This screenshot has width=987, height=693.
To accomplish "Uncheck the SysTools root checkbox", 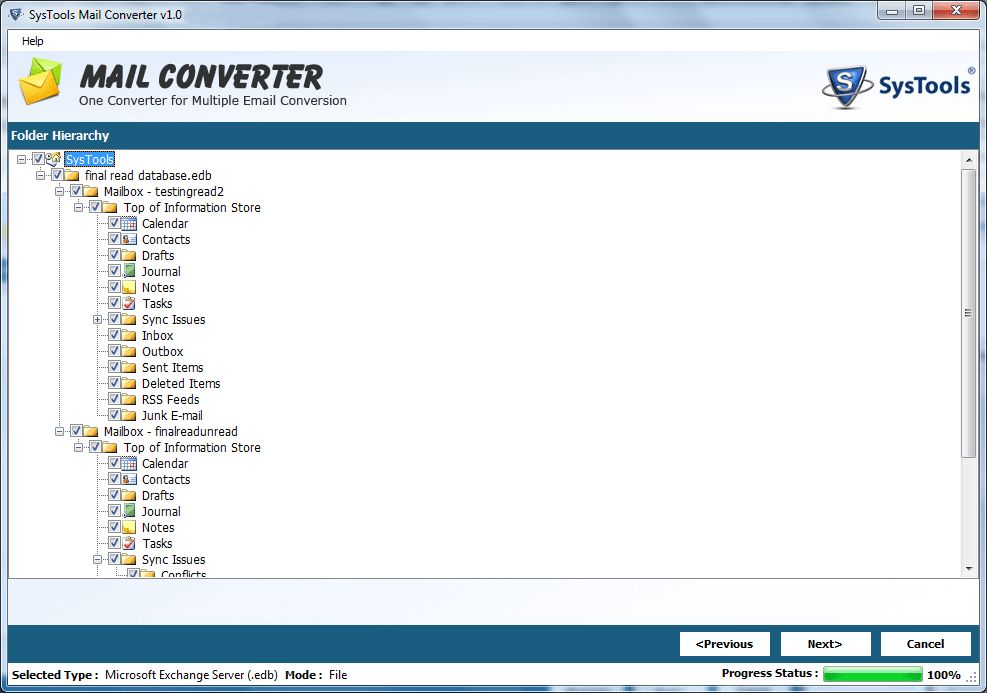I will click(x=38, y=159).
